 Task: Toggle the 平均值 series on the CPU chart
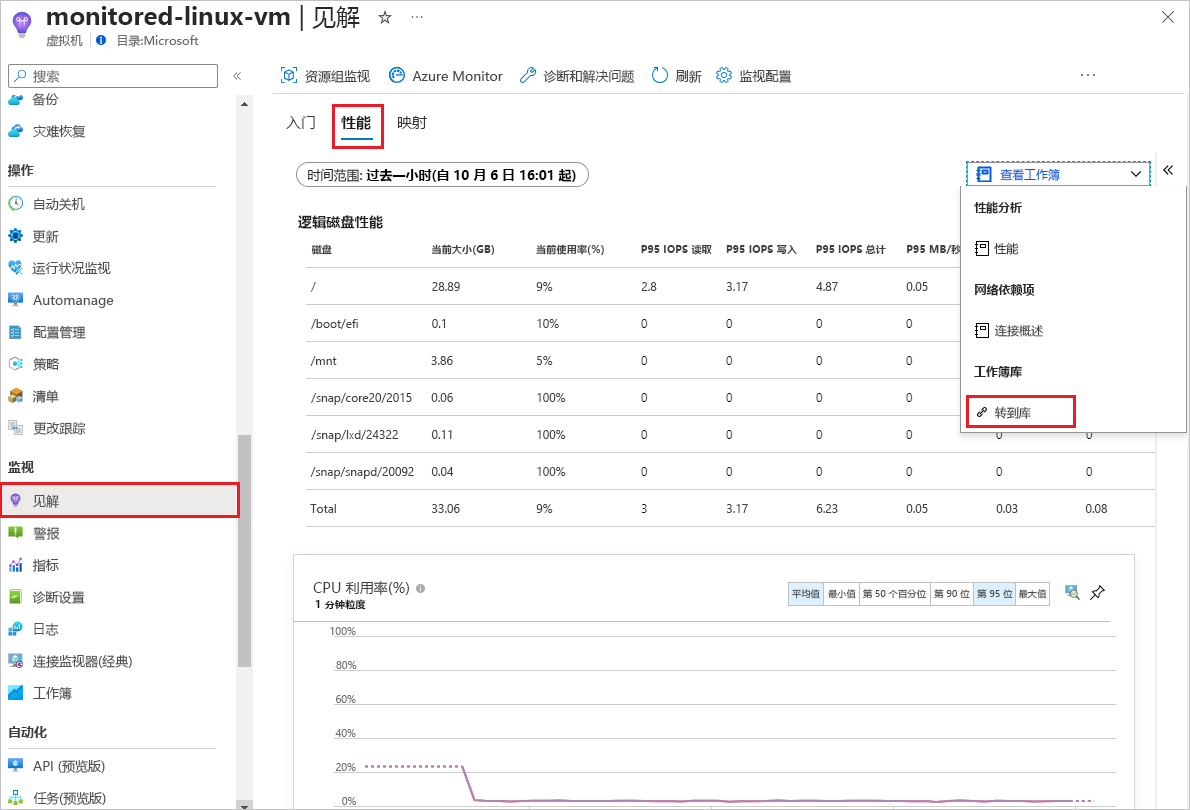pos(806,594)
